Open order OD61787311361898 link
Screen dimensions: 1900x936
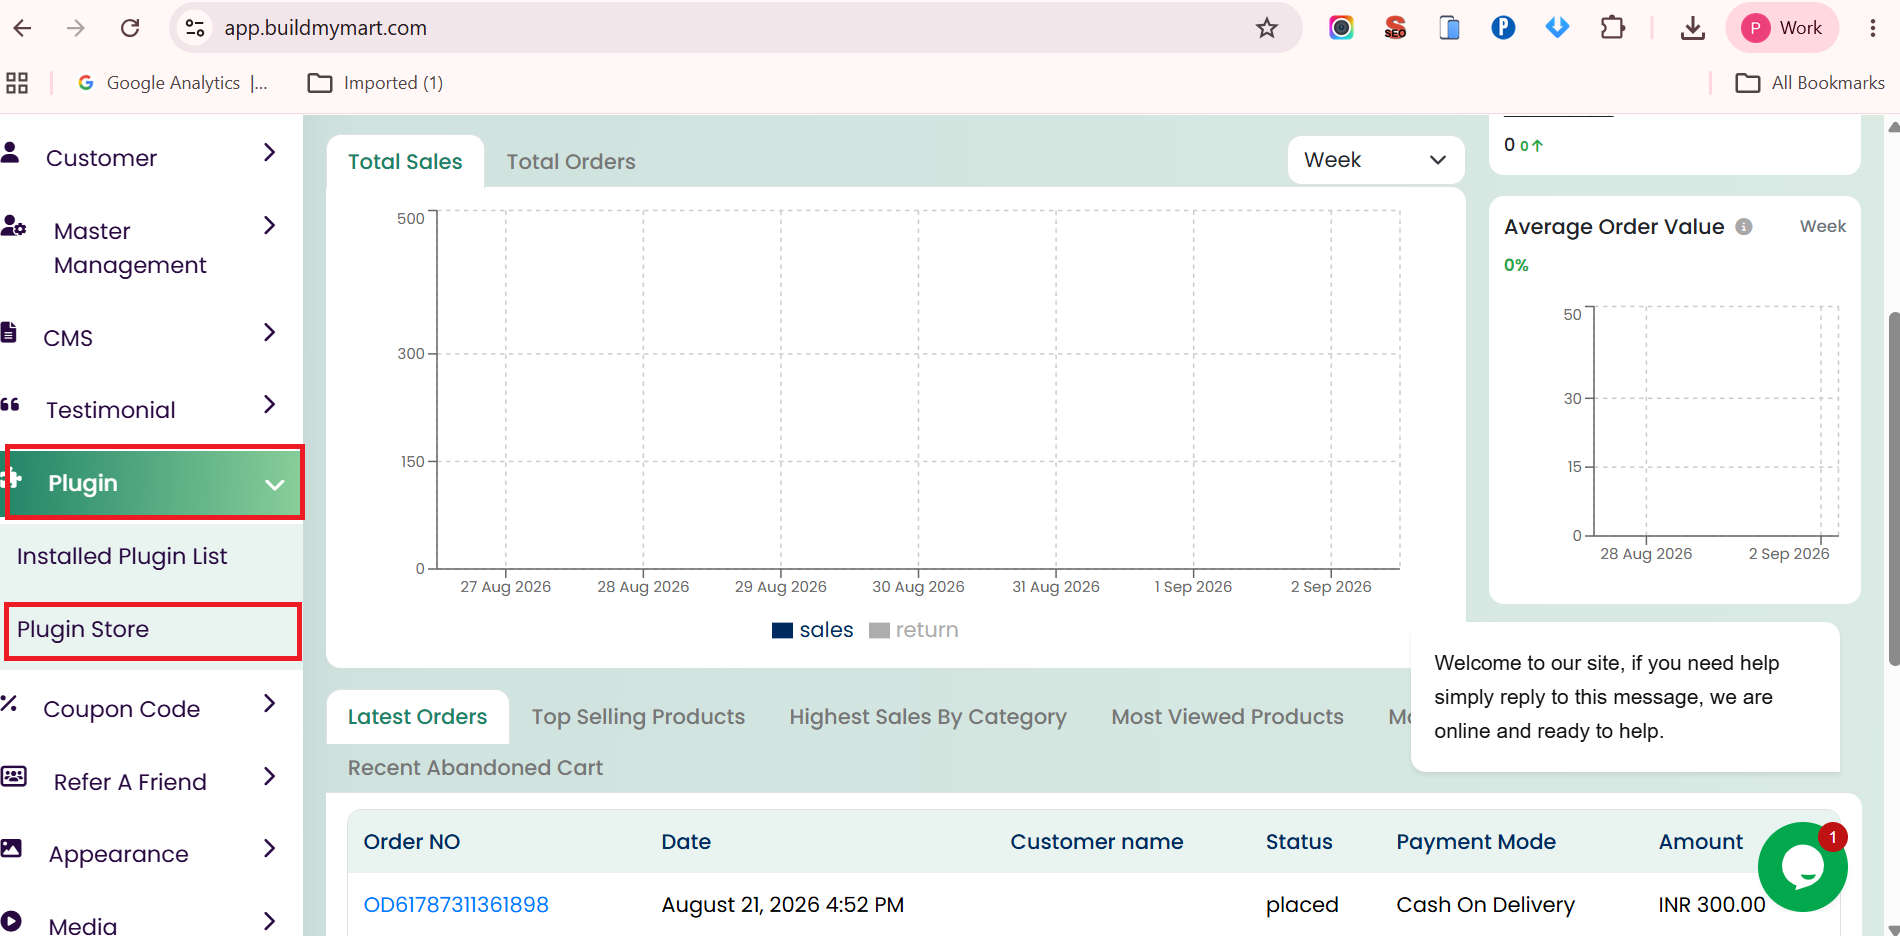click(456, 905)
